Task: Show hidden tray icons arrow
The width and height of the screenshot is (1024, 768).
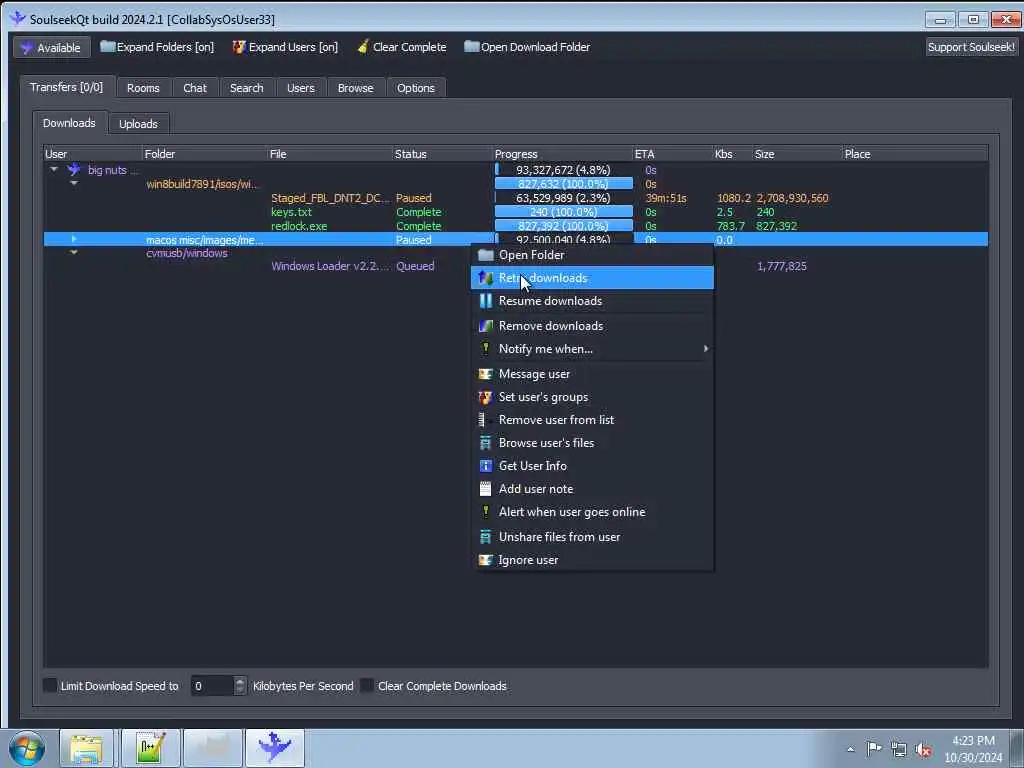Action: click(850, 750)
